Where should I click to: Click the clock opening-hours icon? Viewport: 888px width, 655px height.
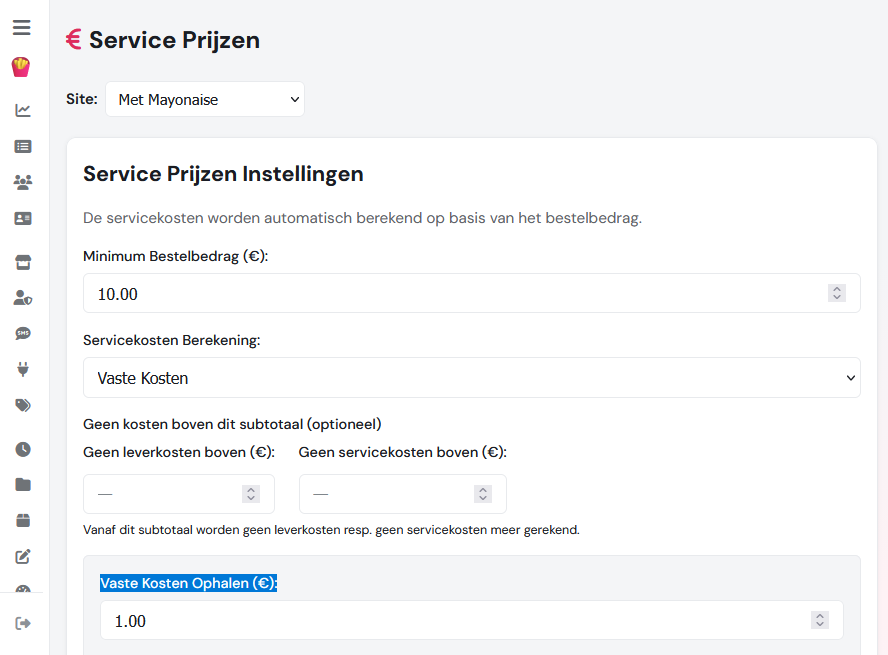[22, 449]
